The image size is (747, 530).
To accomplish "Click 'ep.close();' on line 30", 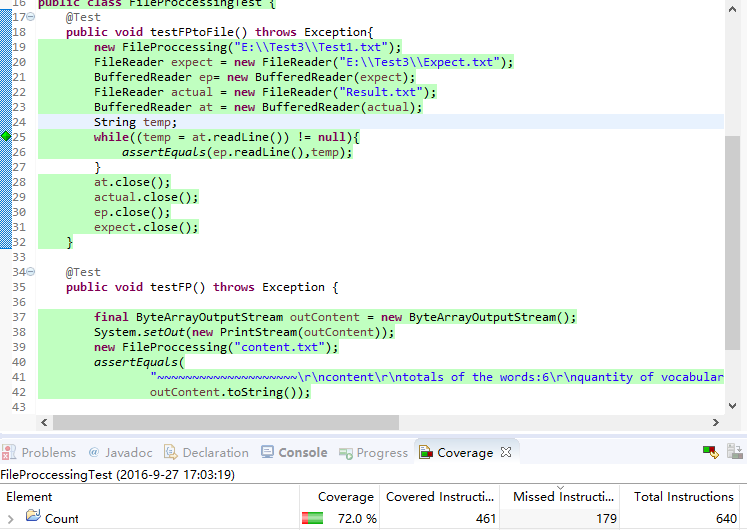I will click(132, 212).
